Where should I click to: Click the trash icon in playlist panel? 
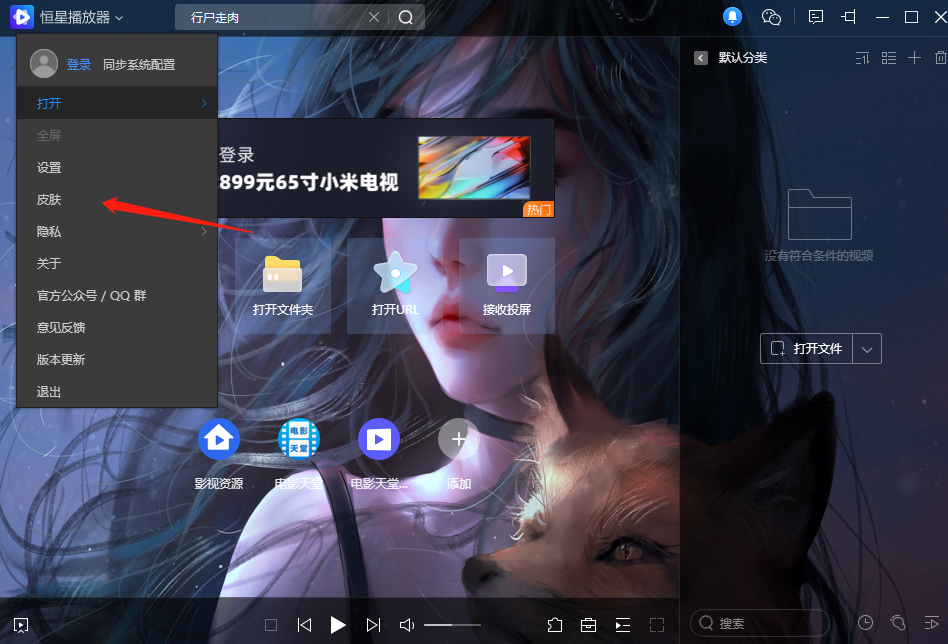pyautogui.click(x=938, y=58)
